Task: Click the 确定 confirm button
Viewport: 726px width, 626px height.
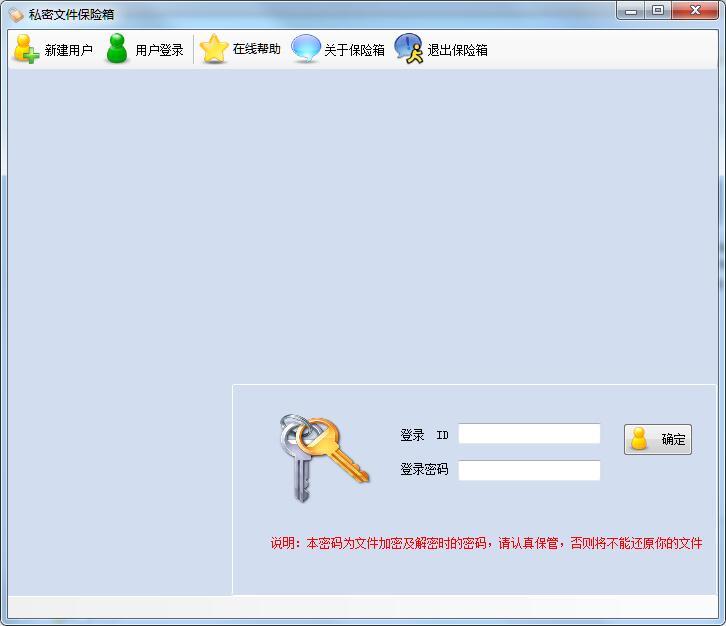Action: [658, 439]
